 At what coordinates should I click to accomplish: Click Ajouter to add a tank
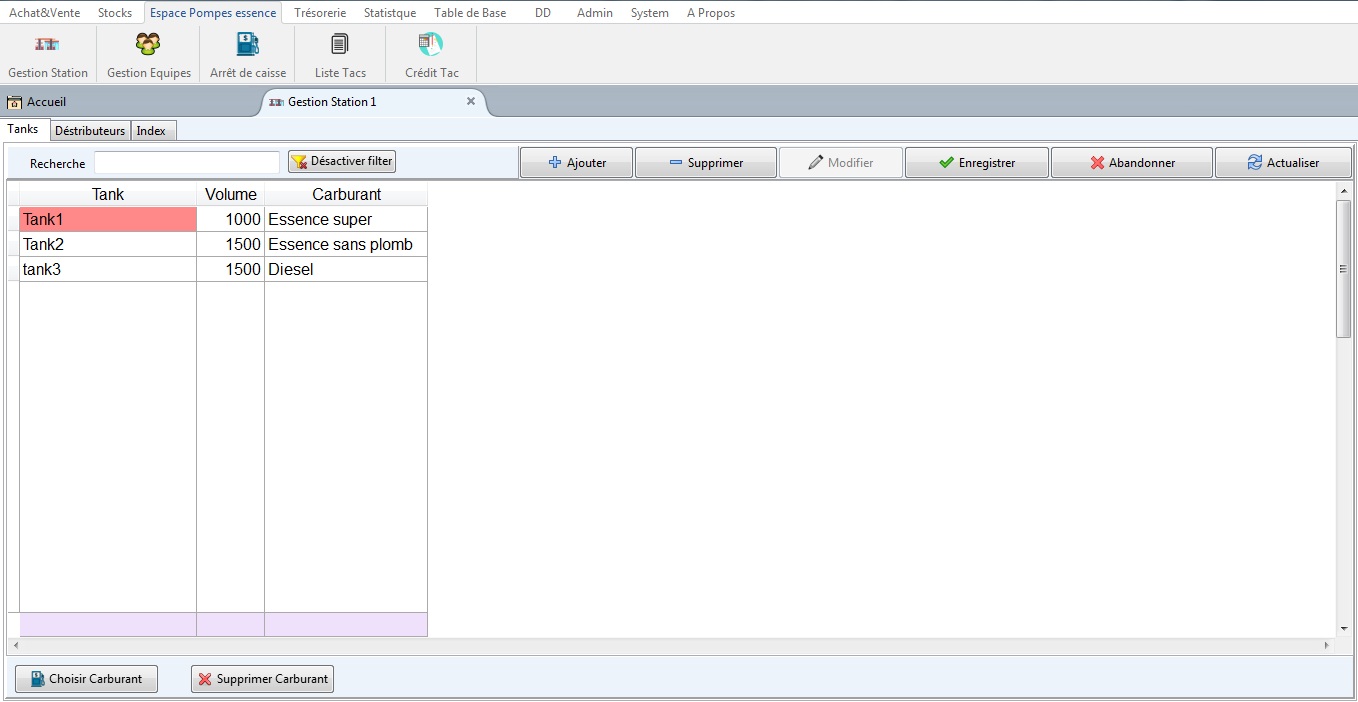(577, 163)
